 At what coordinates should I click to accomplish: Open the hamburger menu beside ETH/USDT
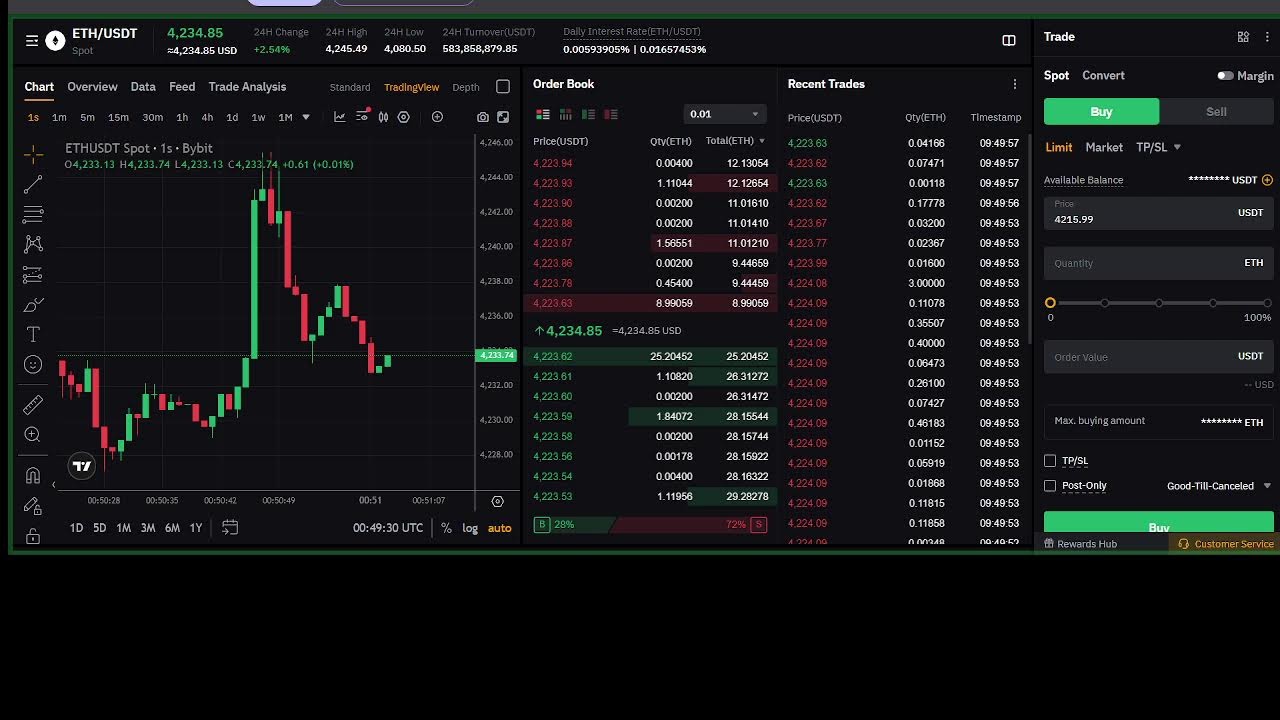pos(32,41)
